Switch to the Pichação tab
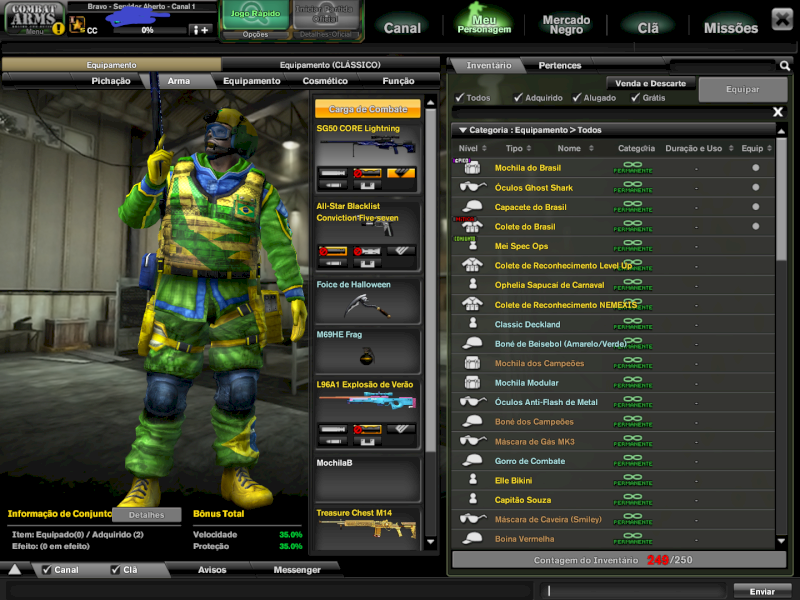Screen dimensions: 800x600 tap(111, 81)
